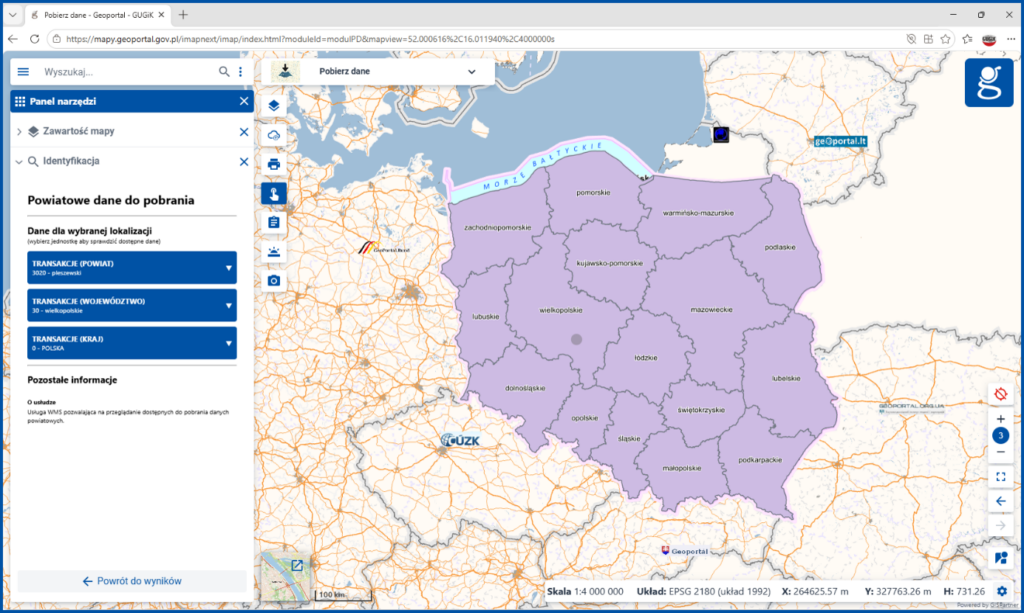1024x613 pixels.
Task: Toggle the identification pointer tool
Action: click(274, 194)
